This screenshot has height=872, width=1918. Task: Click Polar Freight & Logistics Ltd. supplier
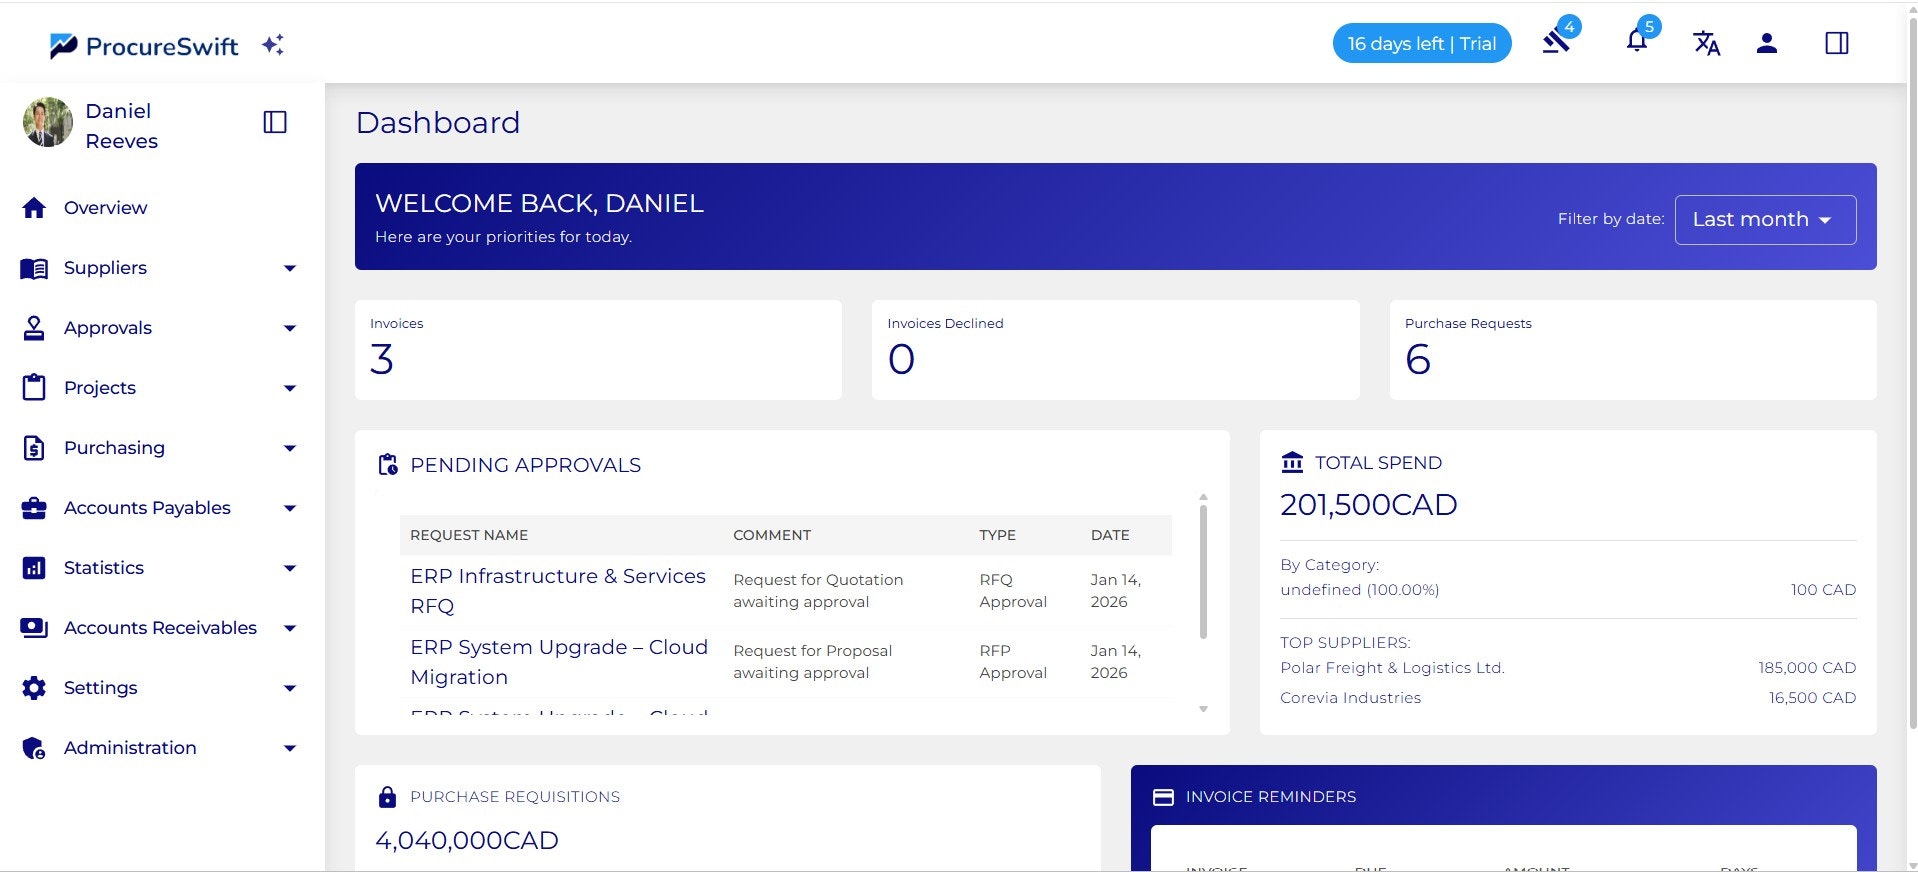(1392, 668)
